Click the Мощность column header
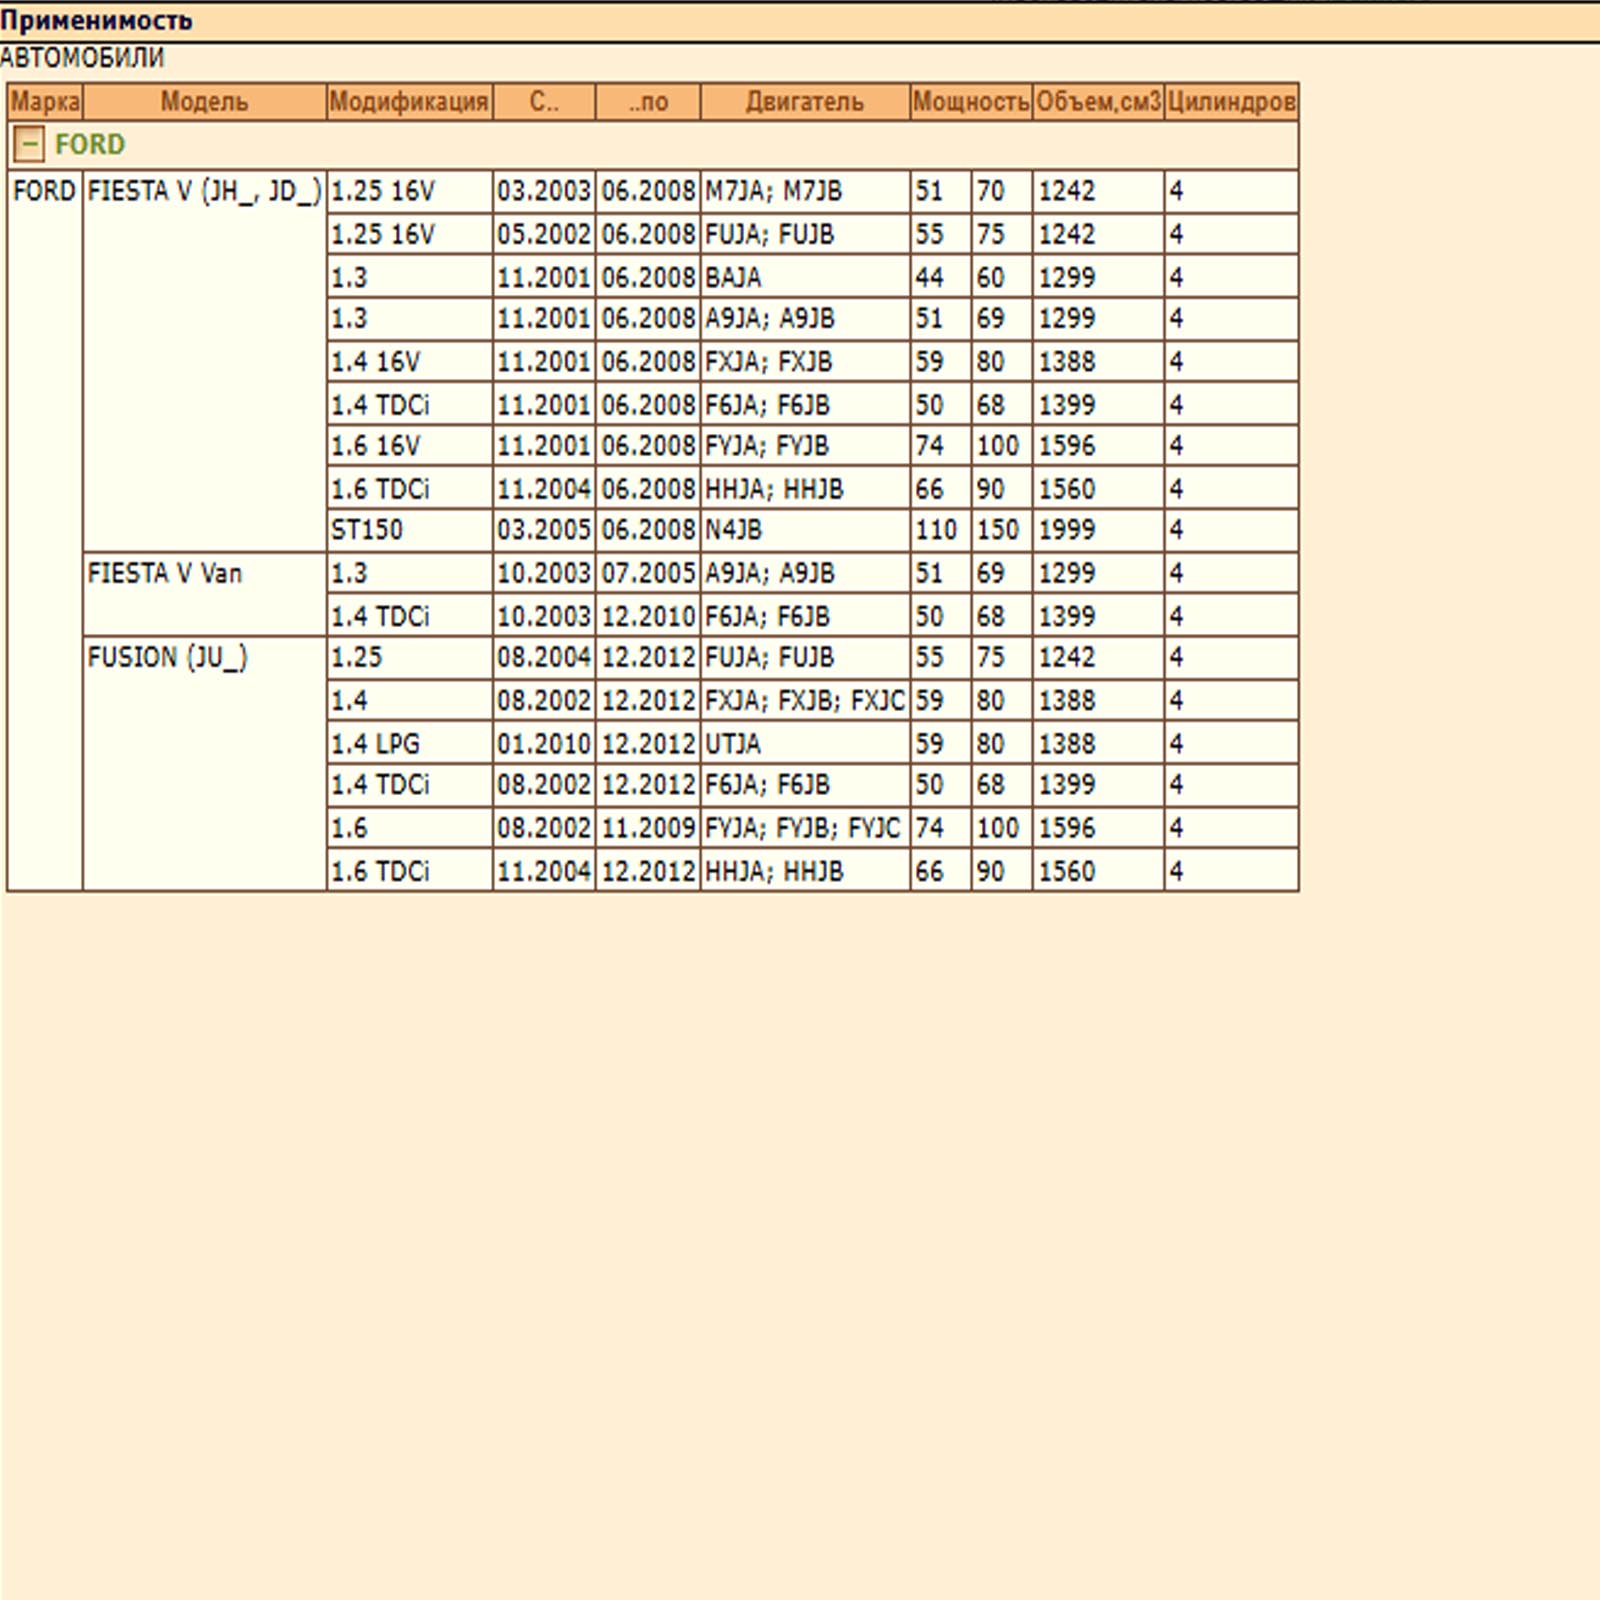 click(970, 102)
